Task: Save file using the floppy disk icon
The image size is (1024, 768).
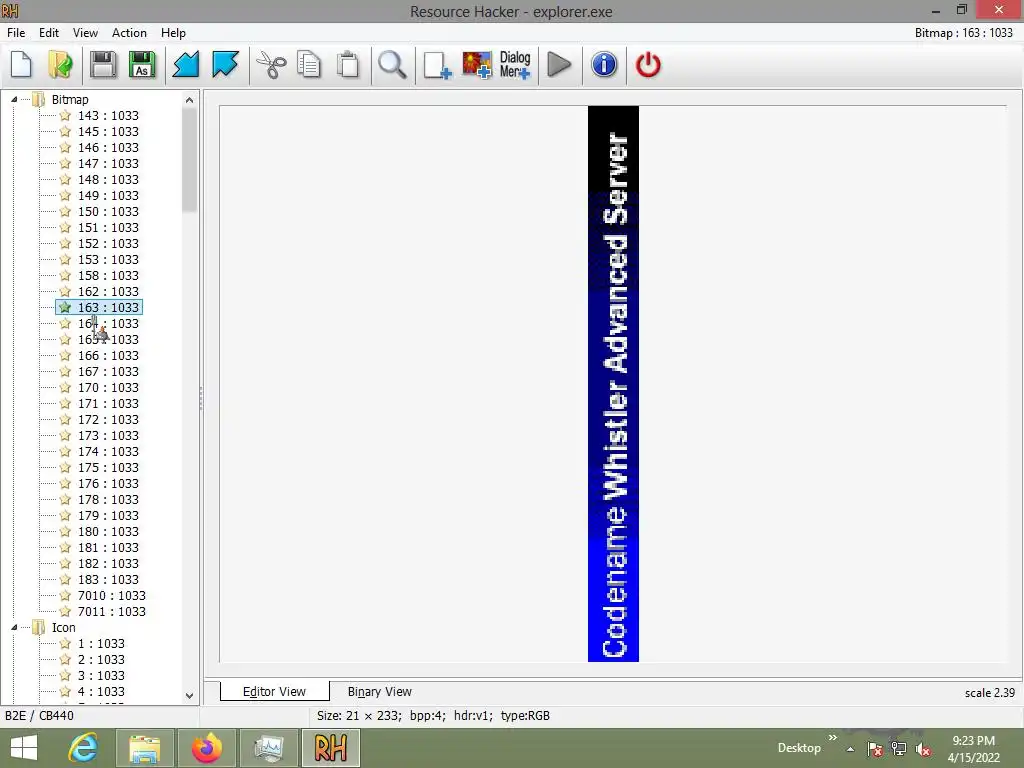Action: click(103, 65)
